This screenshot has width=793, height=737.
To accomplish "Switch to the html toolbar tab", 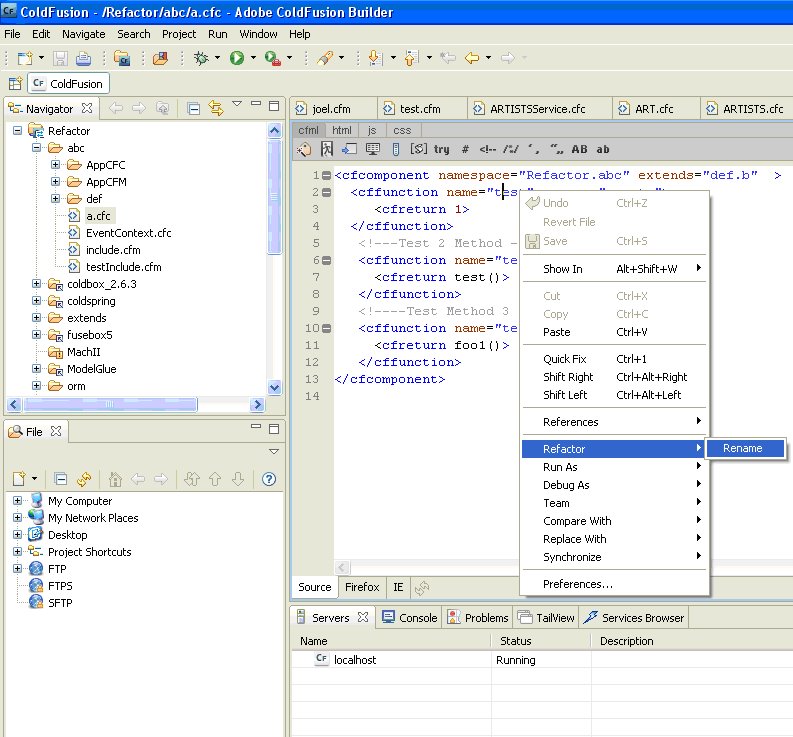I will (341, 130).
